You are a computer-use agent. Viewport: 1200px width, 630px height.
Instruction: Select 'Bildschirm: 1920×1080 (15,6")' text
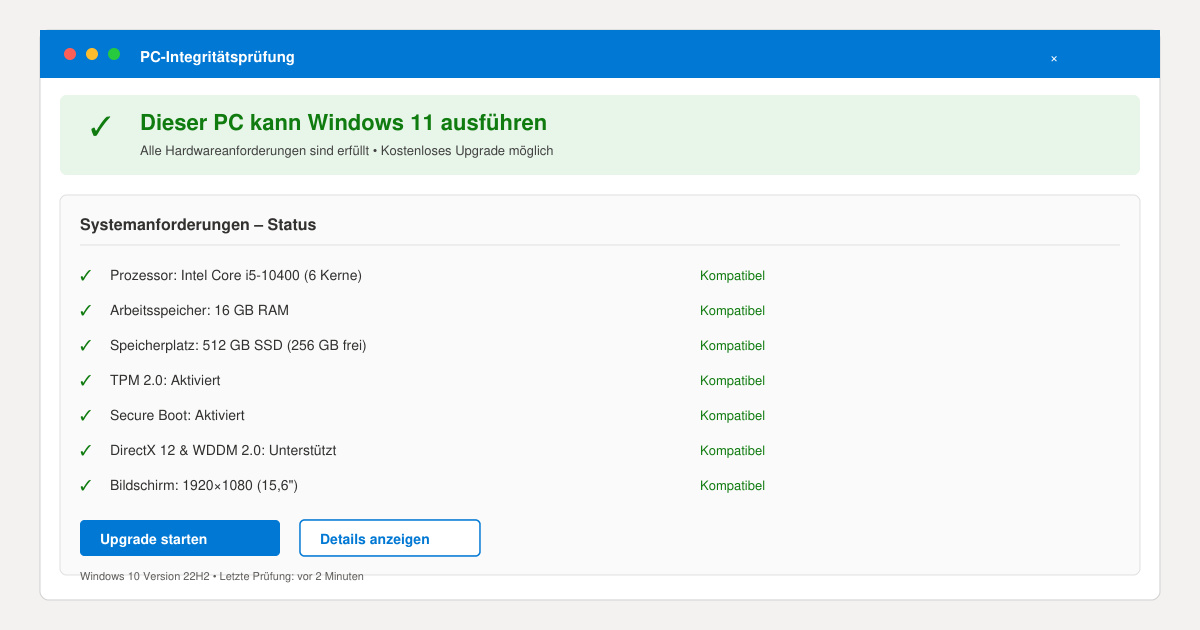pos(204,485)
